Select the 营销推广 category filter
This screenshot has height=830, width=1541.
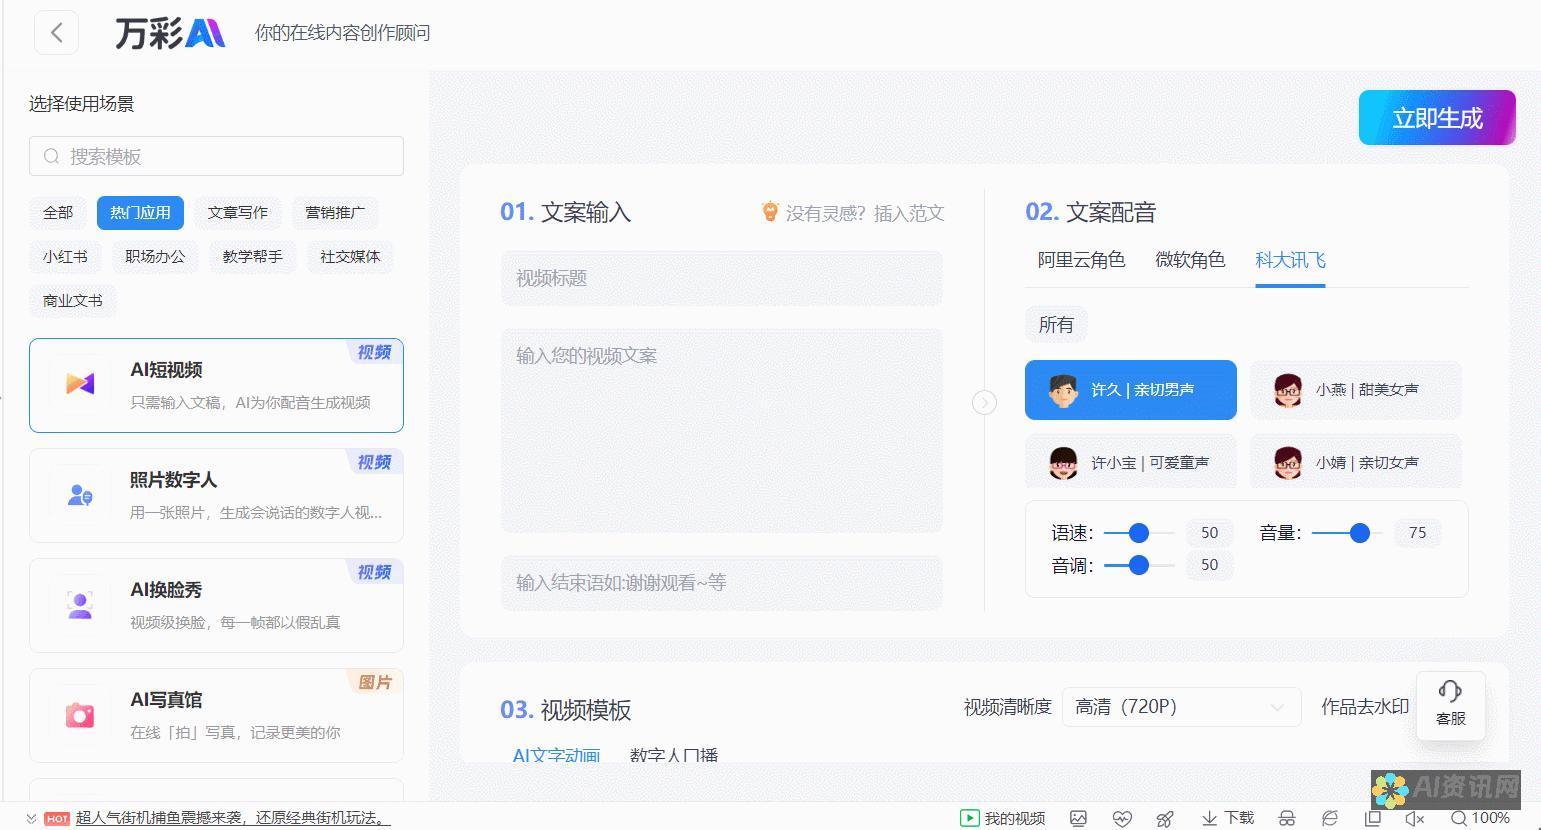pyautogui.click(x=335, y=212)
